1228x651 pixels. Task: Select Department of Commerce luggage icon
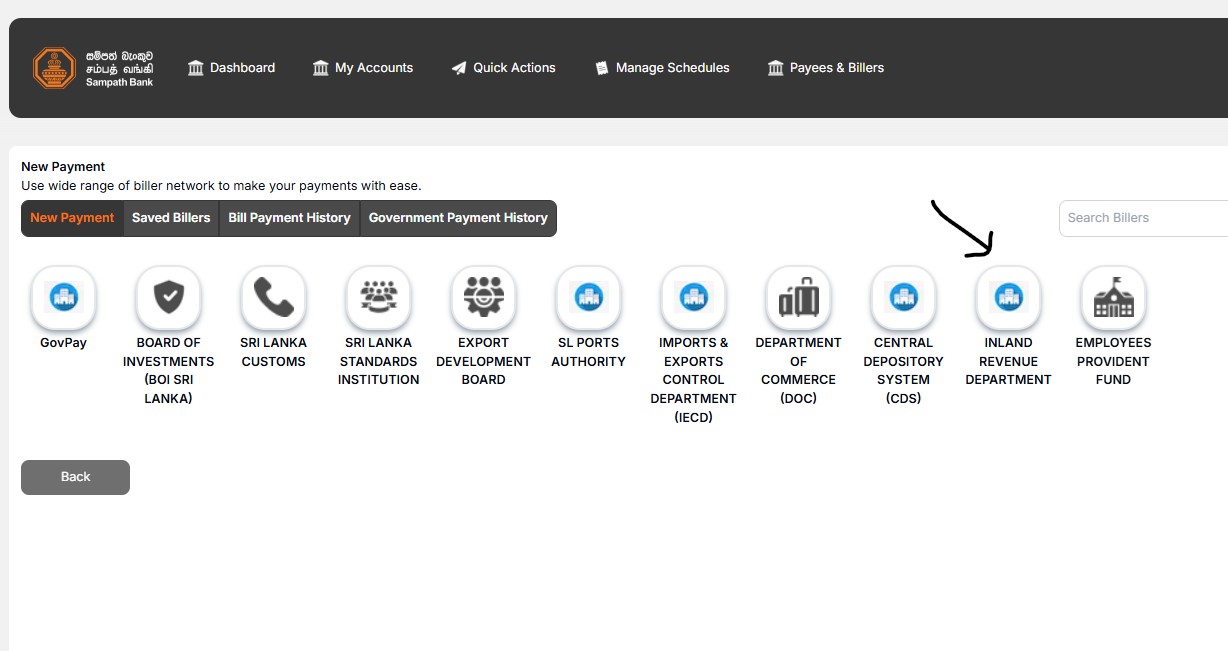(799, 297)
